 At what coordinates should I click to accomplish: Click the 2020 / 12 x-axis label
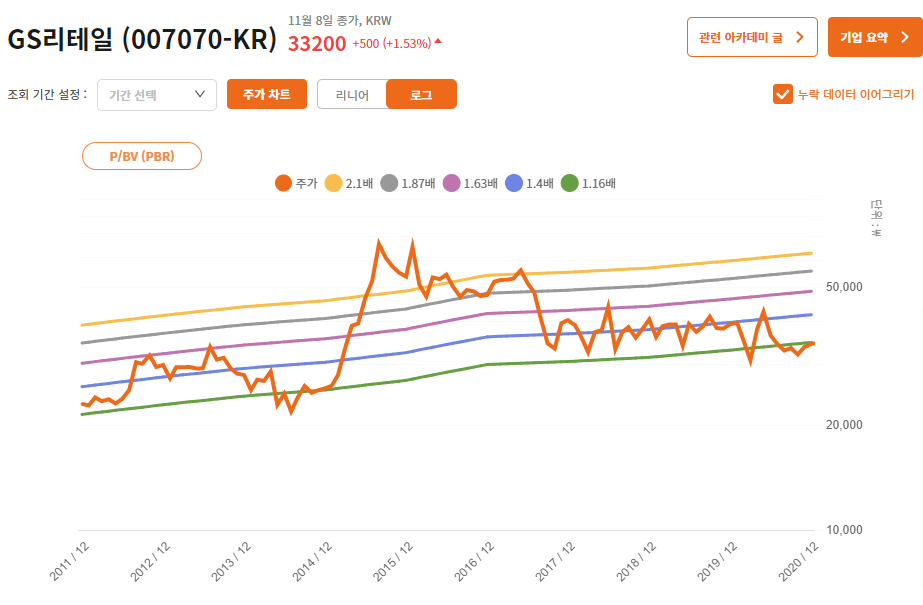tap(799, 561)
